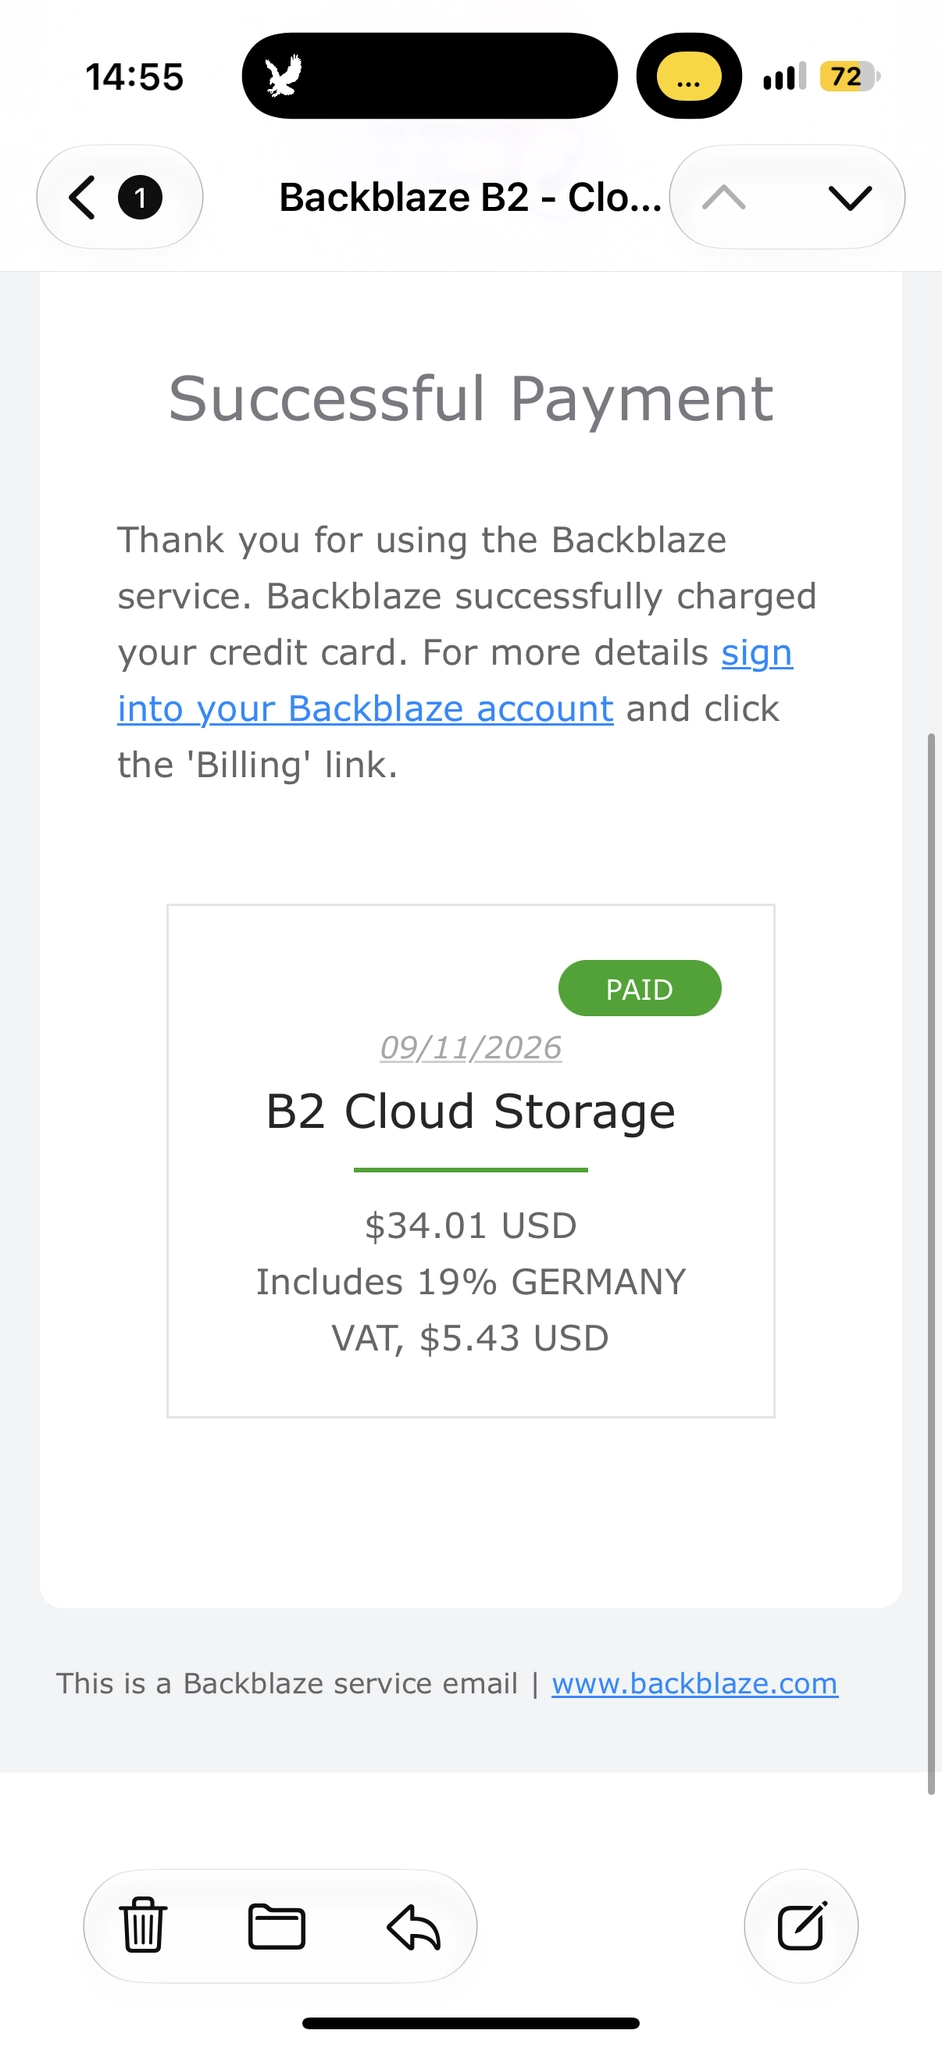Tap the trash icon to delete email
This screenshot has width=942, height=2048.
point(143,1925)
